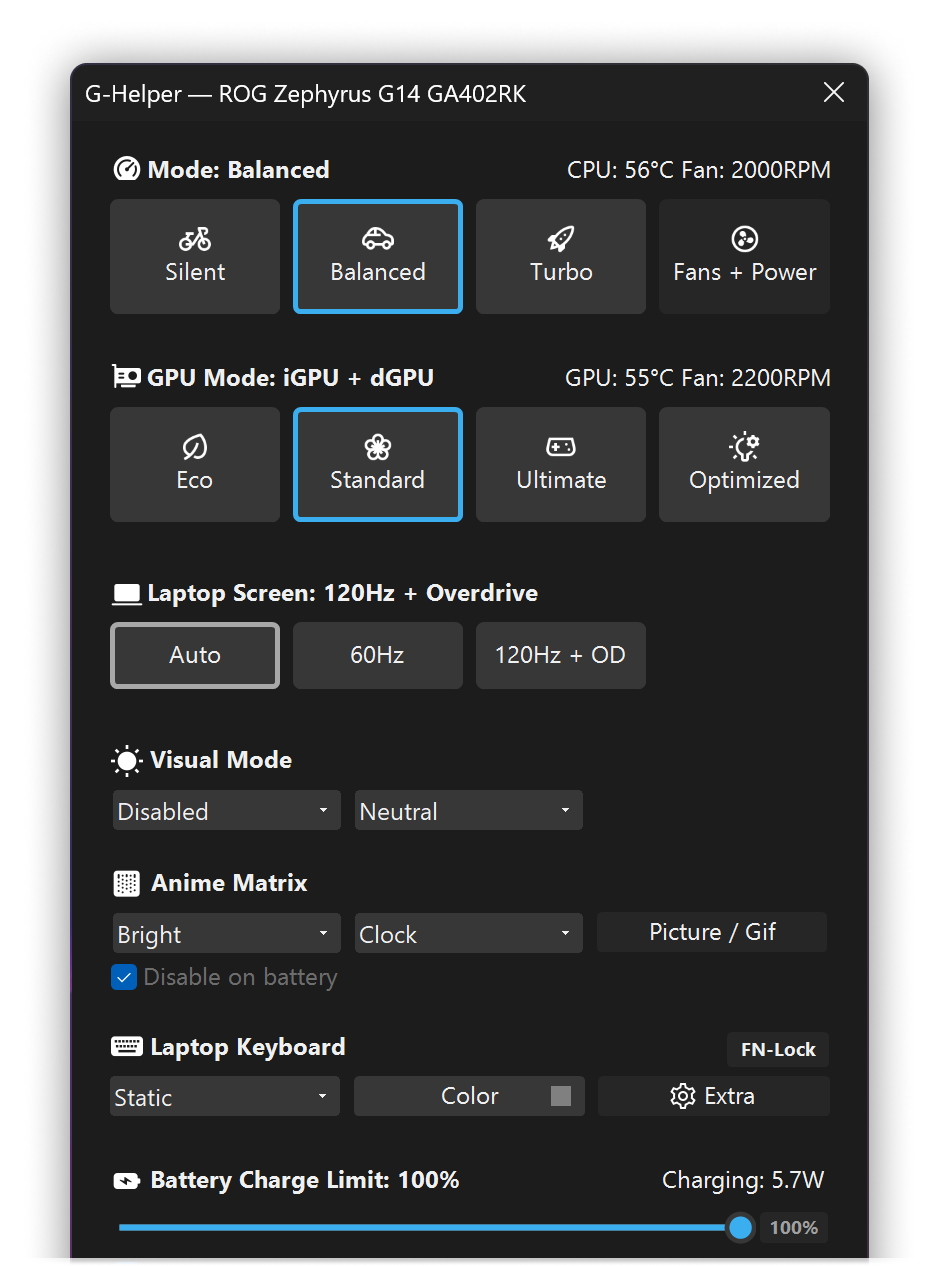Click the lightbulb gear icon on Optimized
937x1266 pixels.
745,446
